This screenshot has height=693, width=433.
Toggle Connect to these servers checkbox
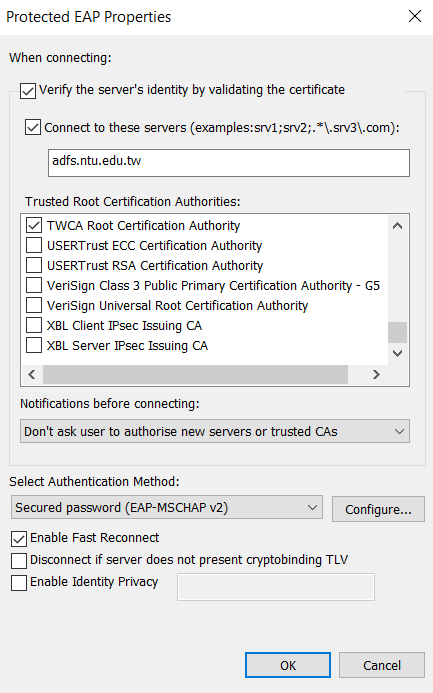(x=33, y=127)
